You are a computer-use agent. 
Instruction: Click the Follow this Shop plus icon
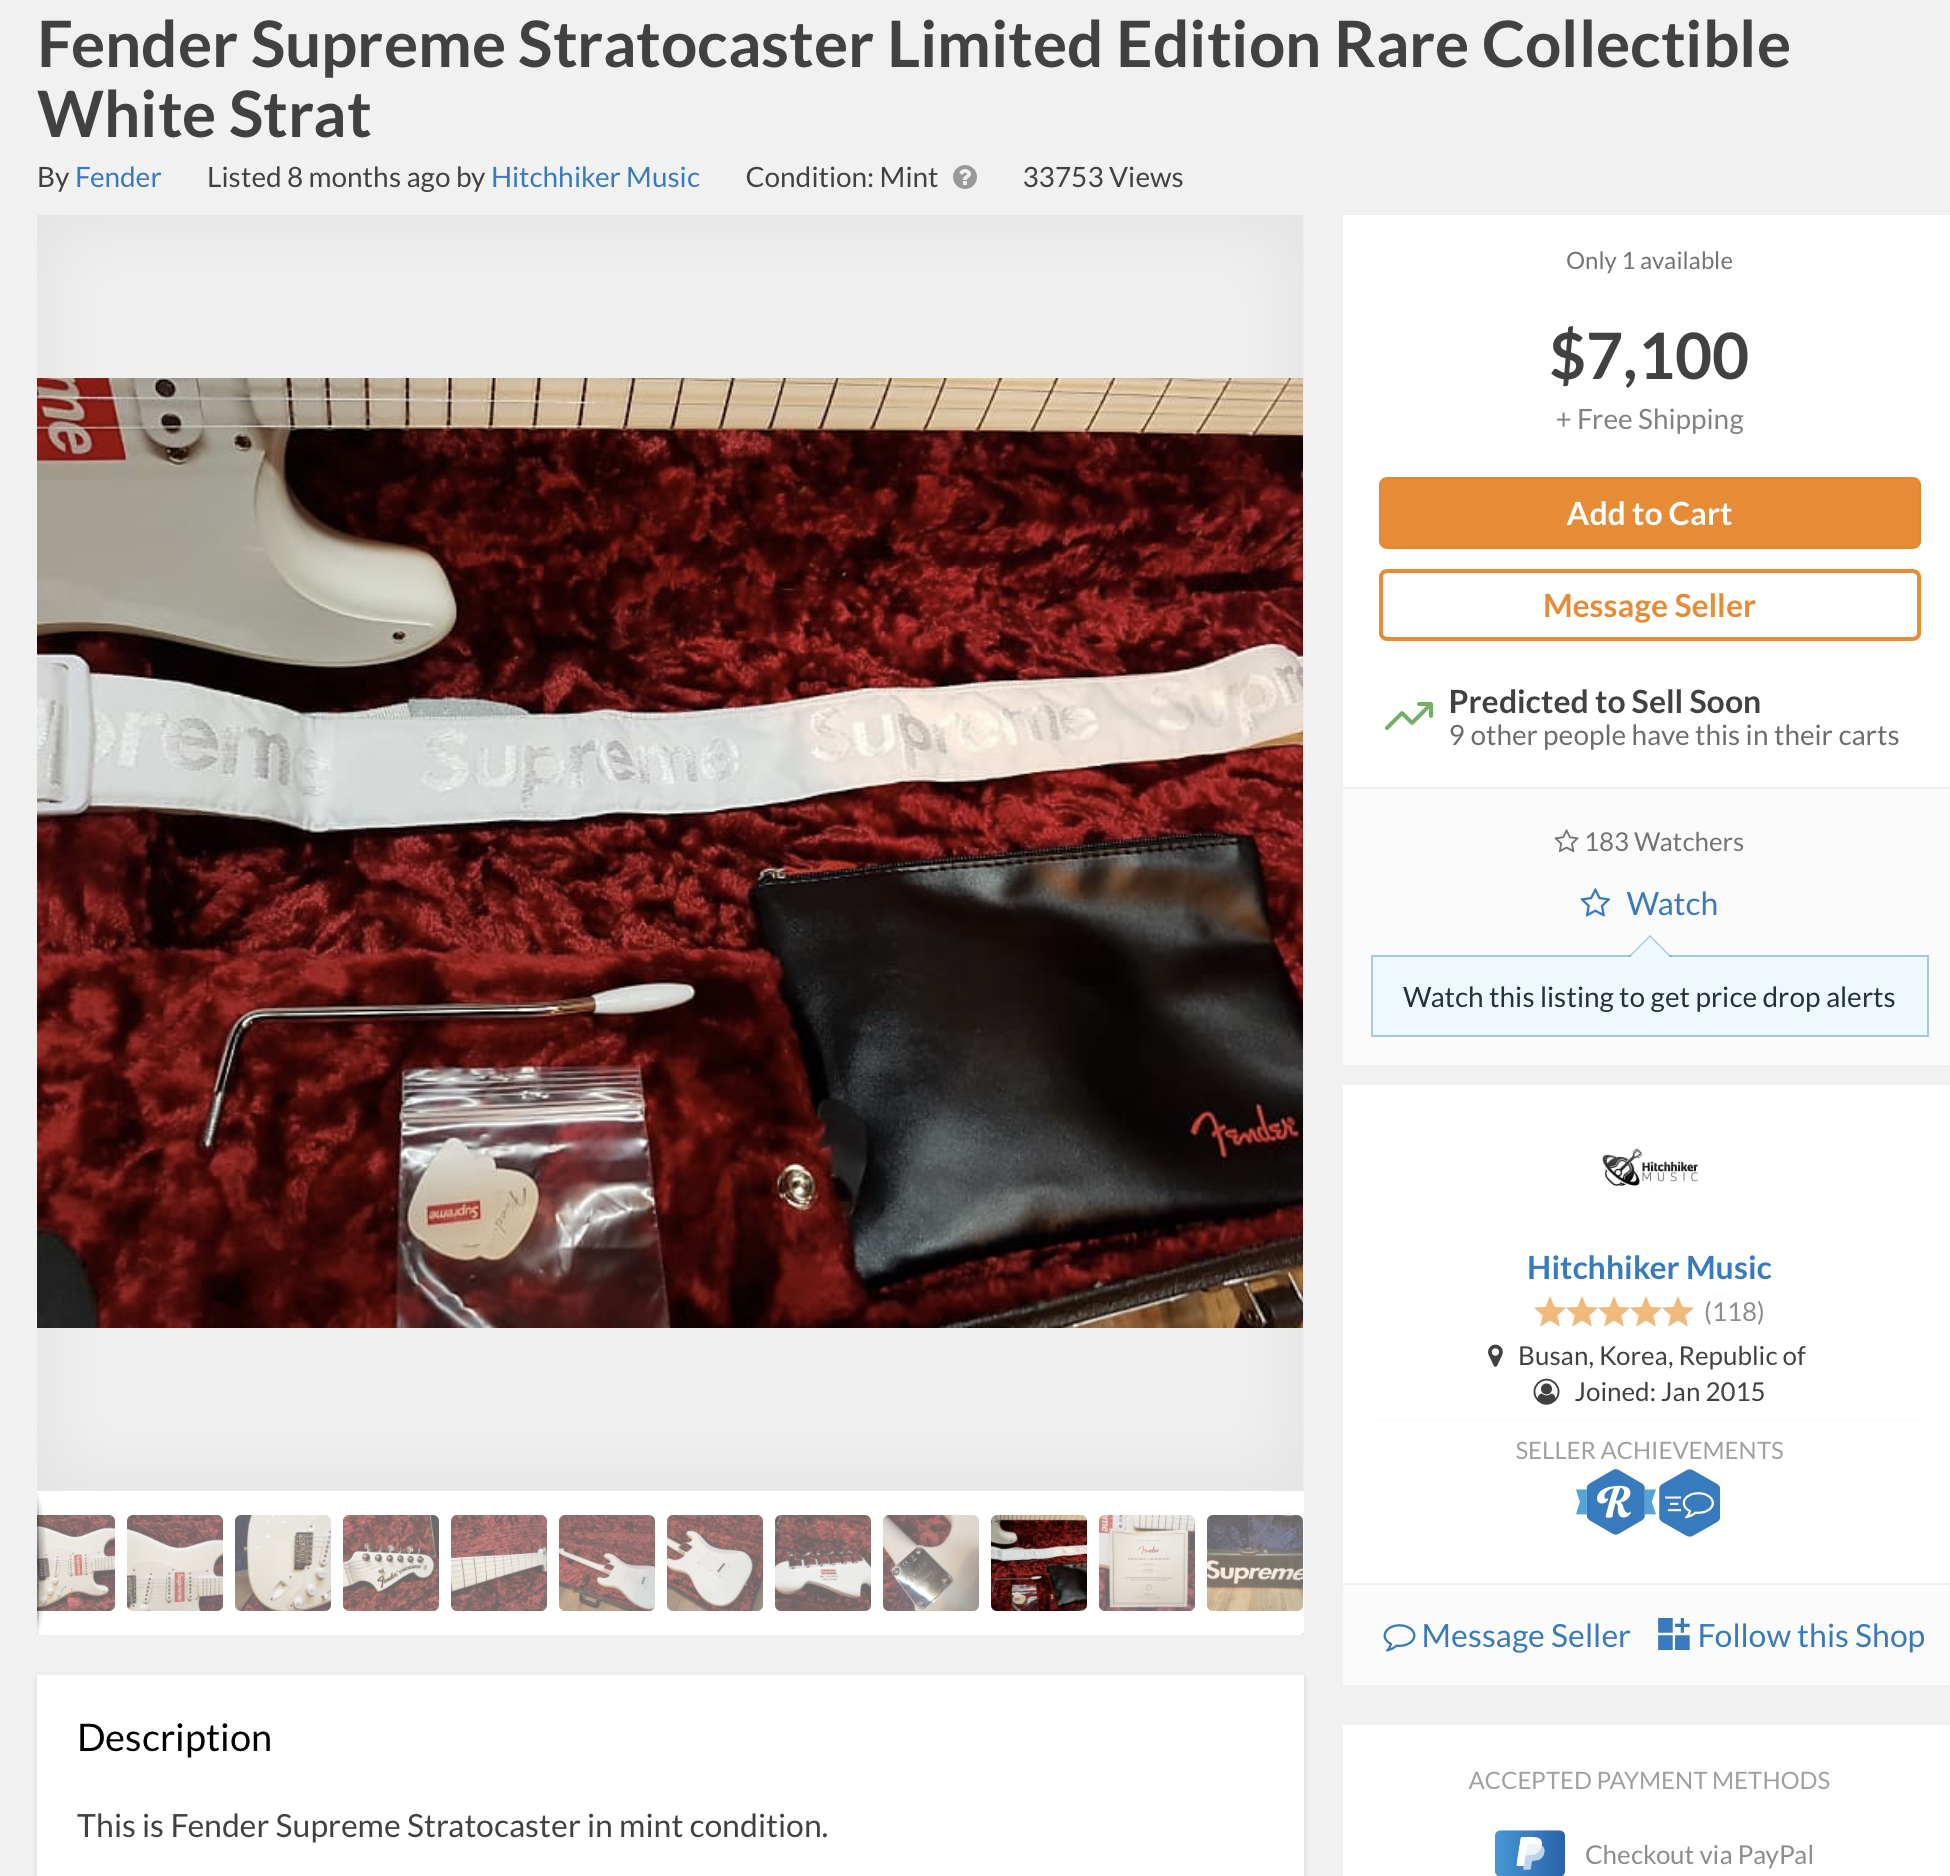coord(1673,1634)
